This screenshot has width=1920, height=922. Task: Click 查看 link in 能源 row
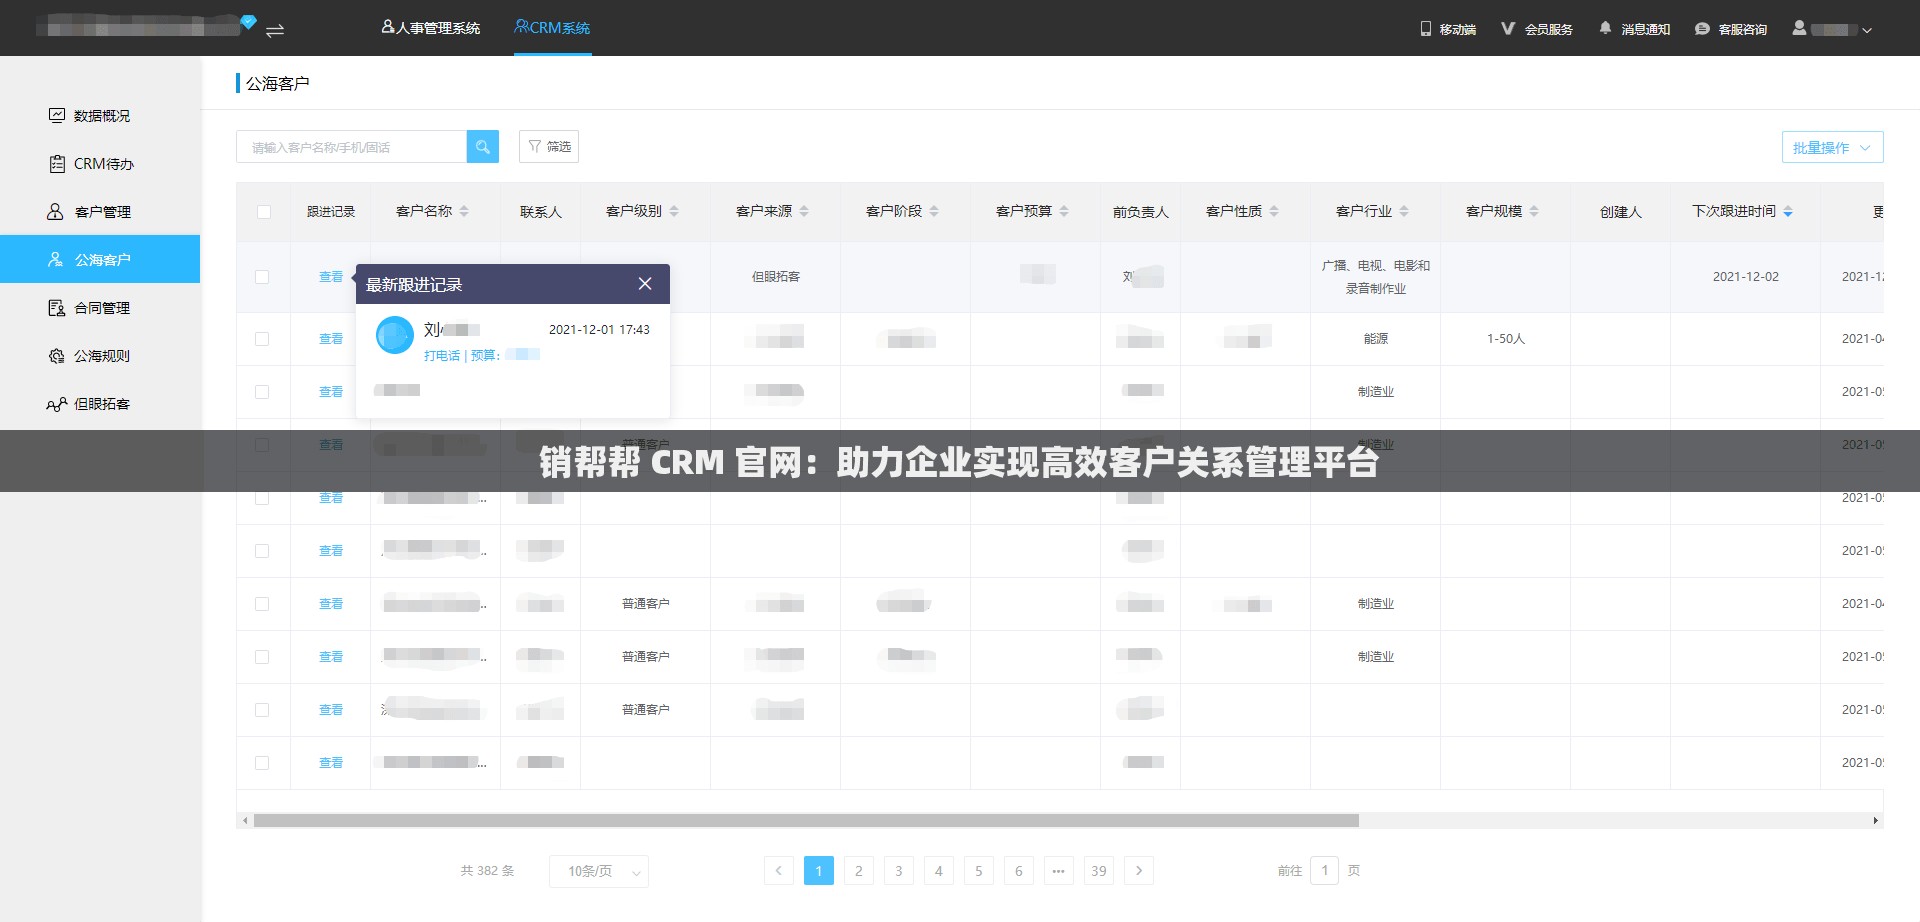click(x=331, y=339)
